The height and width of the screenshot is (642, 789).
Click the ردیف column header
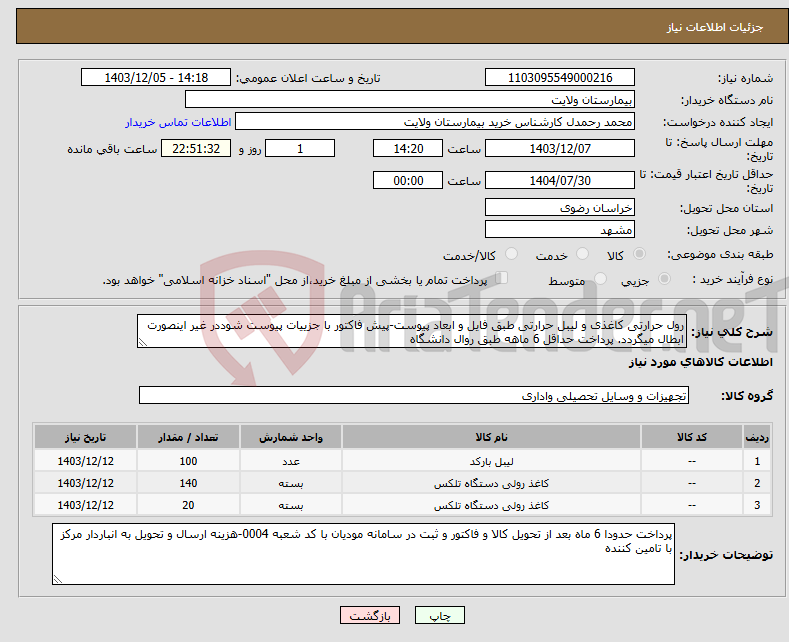coord(757,437)
